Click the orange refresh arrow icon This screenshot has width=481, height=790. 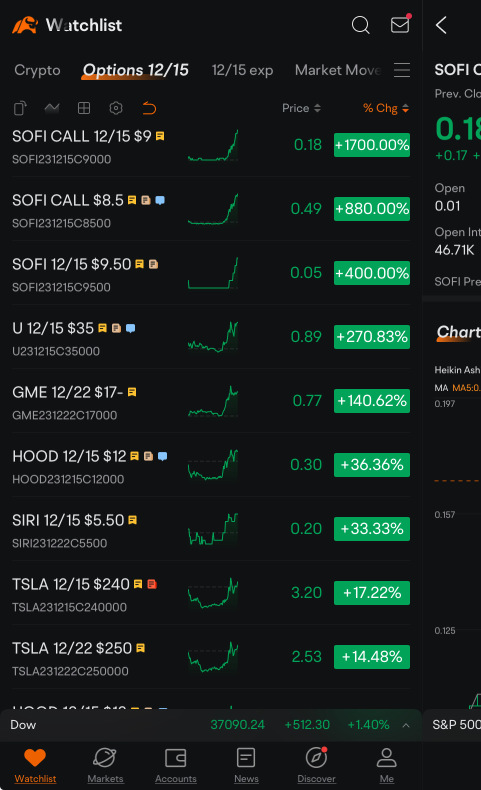pos(149,108)
